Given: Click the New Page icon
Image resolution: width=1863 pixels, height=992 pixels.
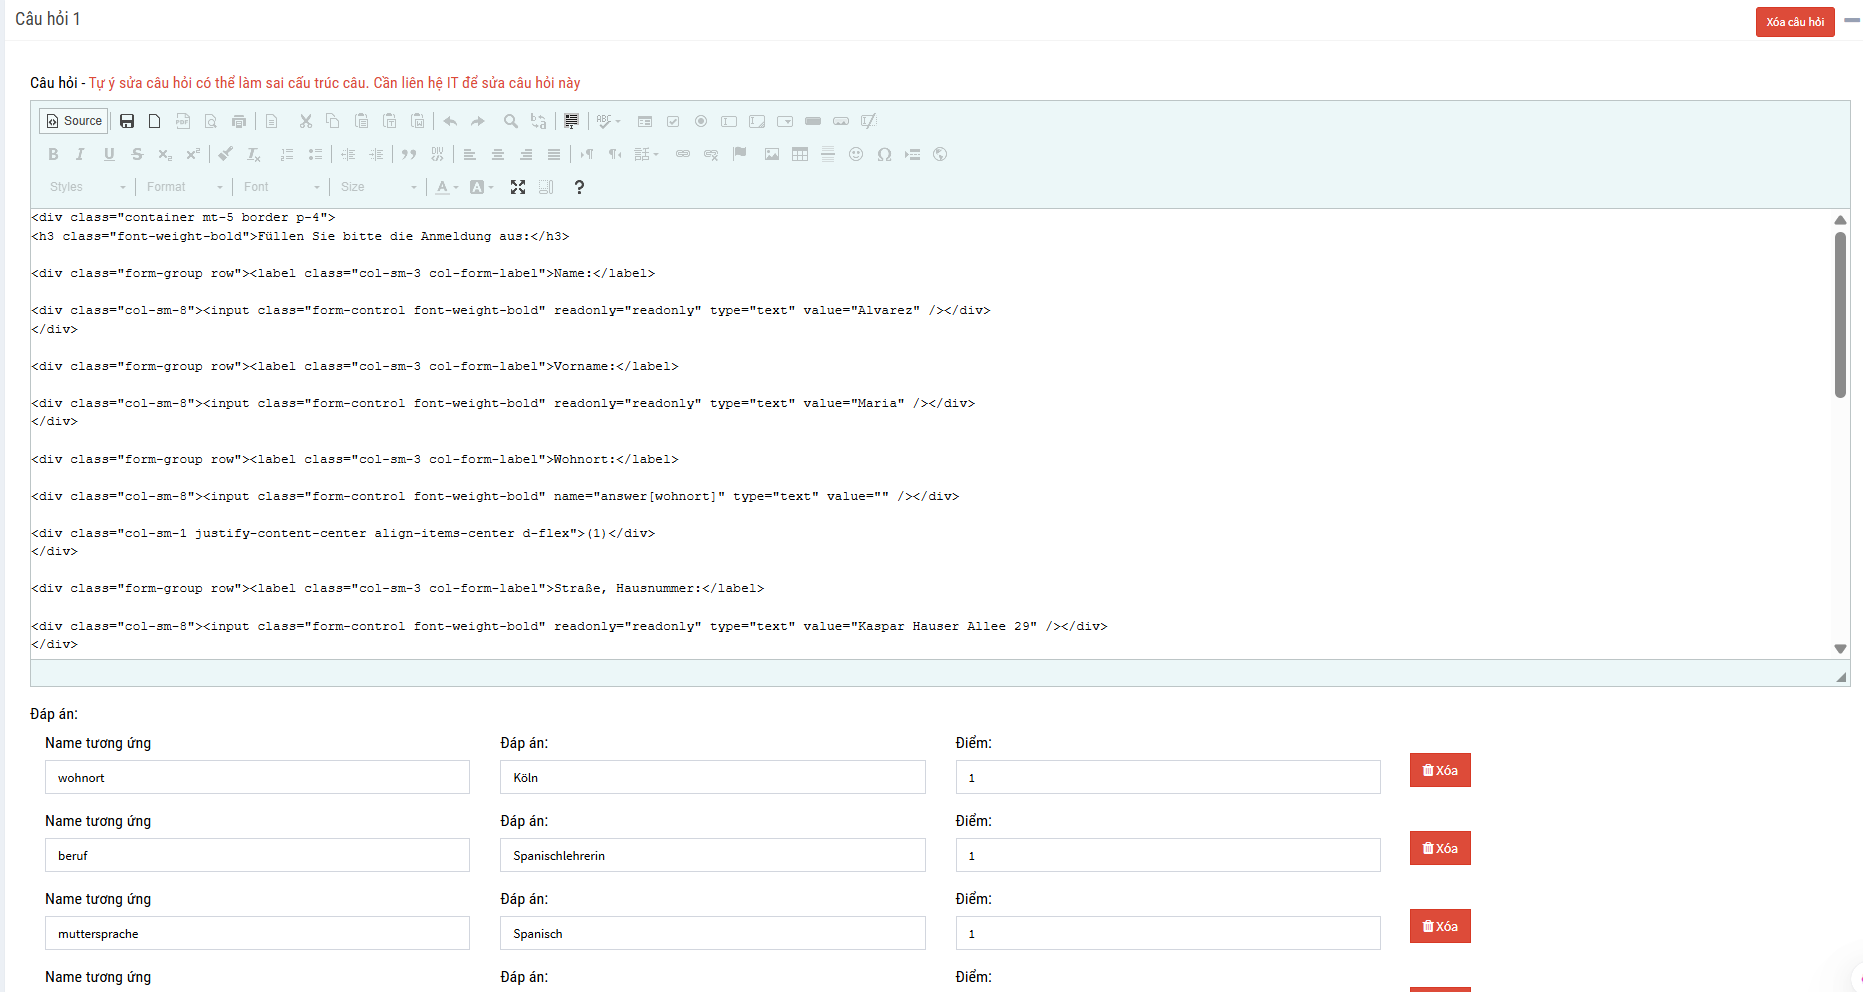Looking at the screenshot, I should click(x=154, y=121).
